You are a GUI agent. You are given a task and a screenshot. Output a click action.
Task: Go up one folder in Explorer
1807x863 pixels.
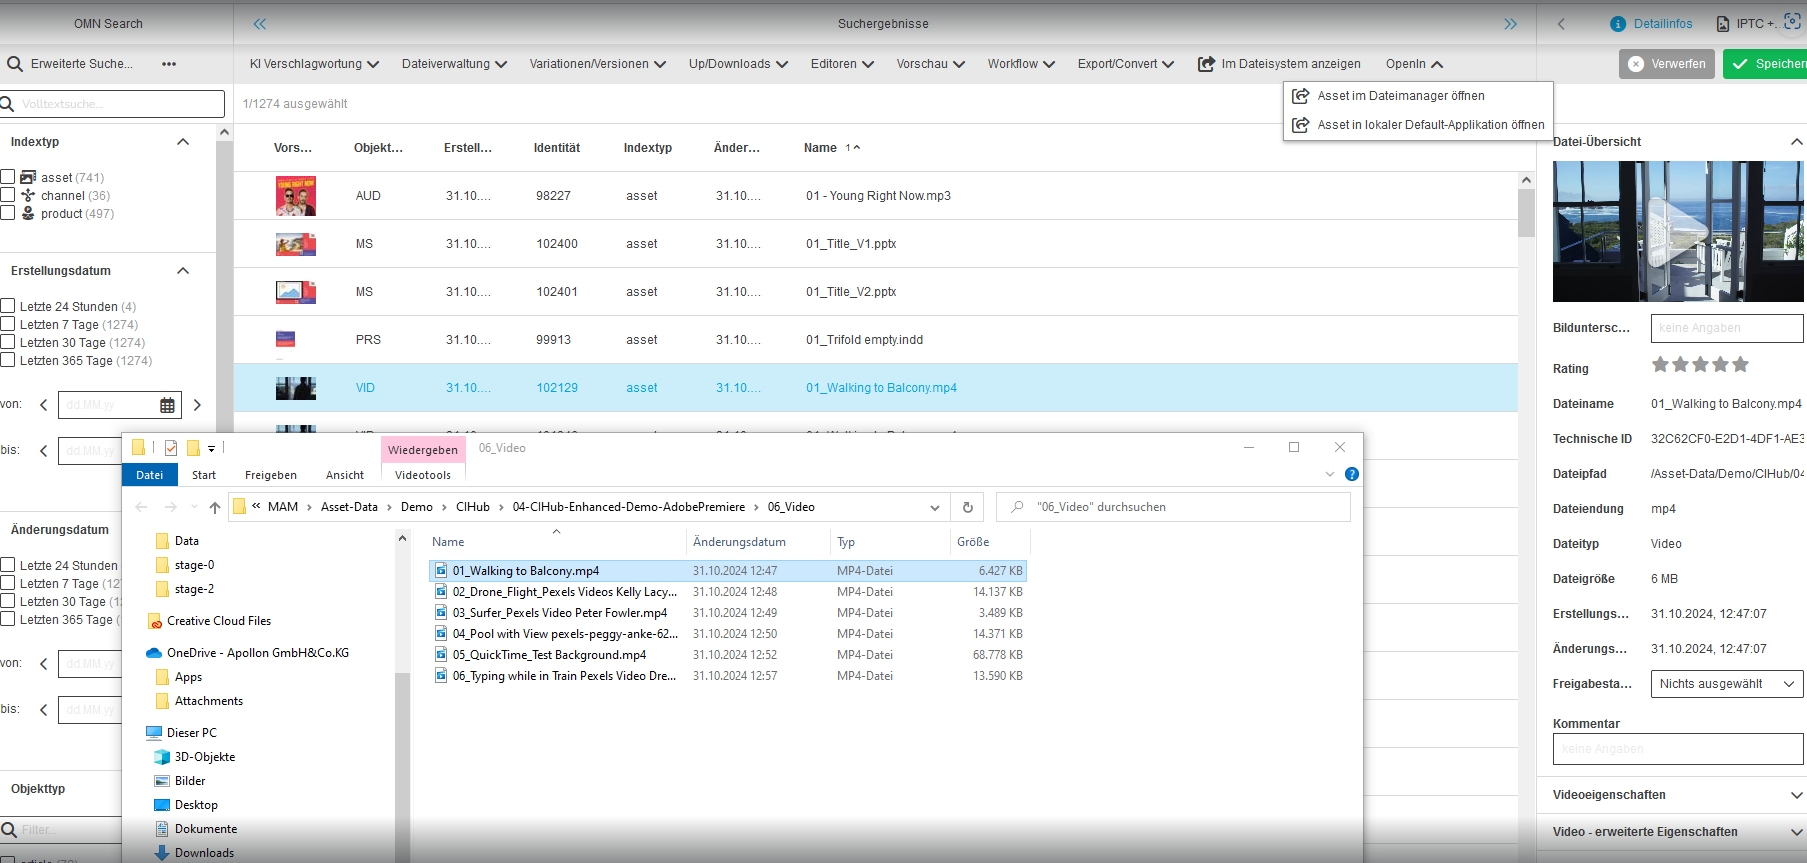click(x=215, y=507)
